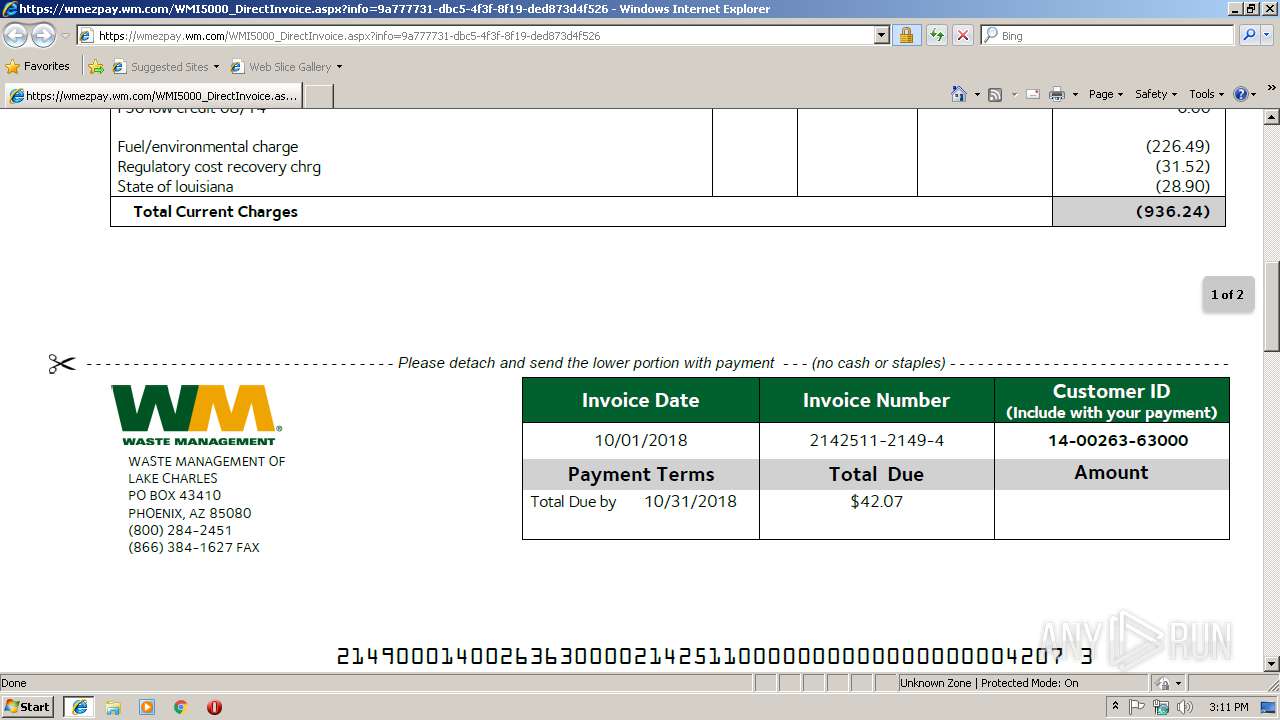Select phone number (800) 284-2451
Screen dimensions: 1280x720
(180, 530)
